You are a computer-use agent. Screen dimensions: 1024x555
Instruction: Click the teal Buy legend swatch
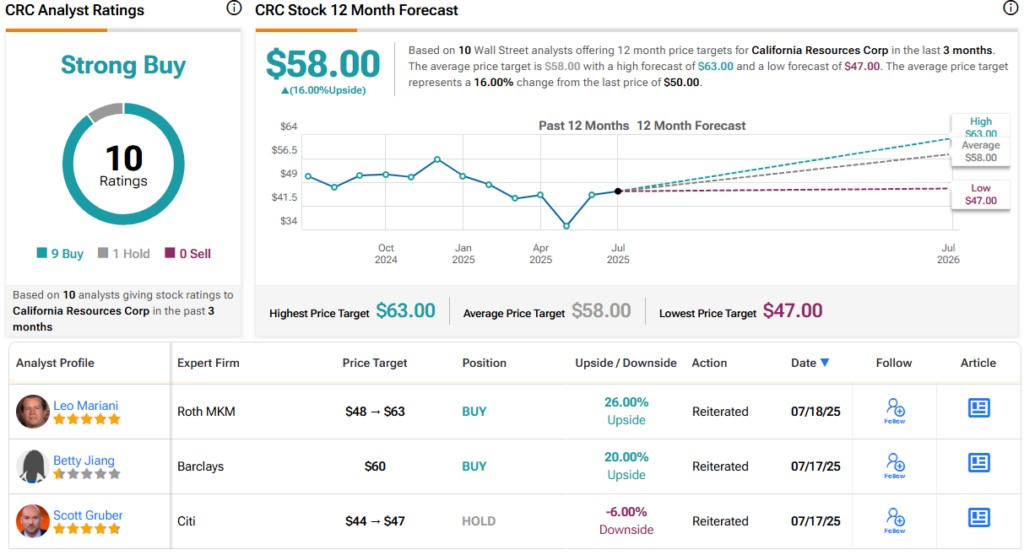pyautogui.click(x=41, y=254)
